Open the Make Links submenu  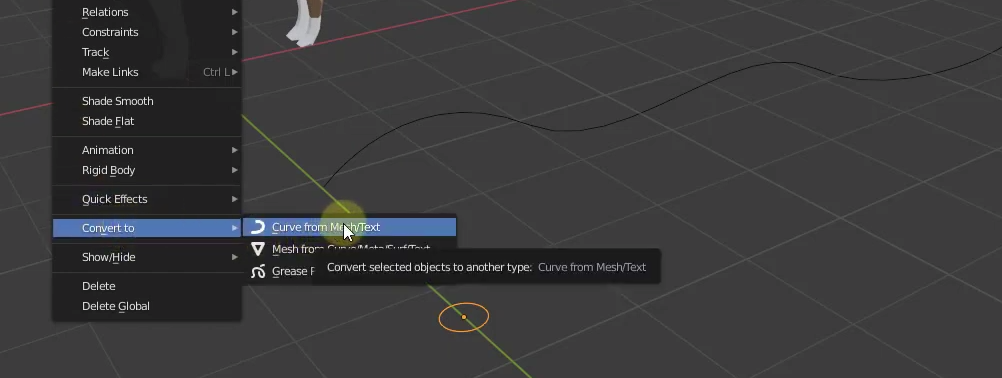146,72
